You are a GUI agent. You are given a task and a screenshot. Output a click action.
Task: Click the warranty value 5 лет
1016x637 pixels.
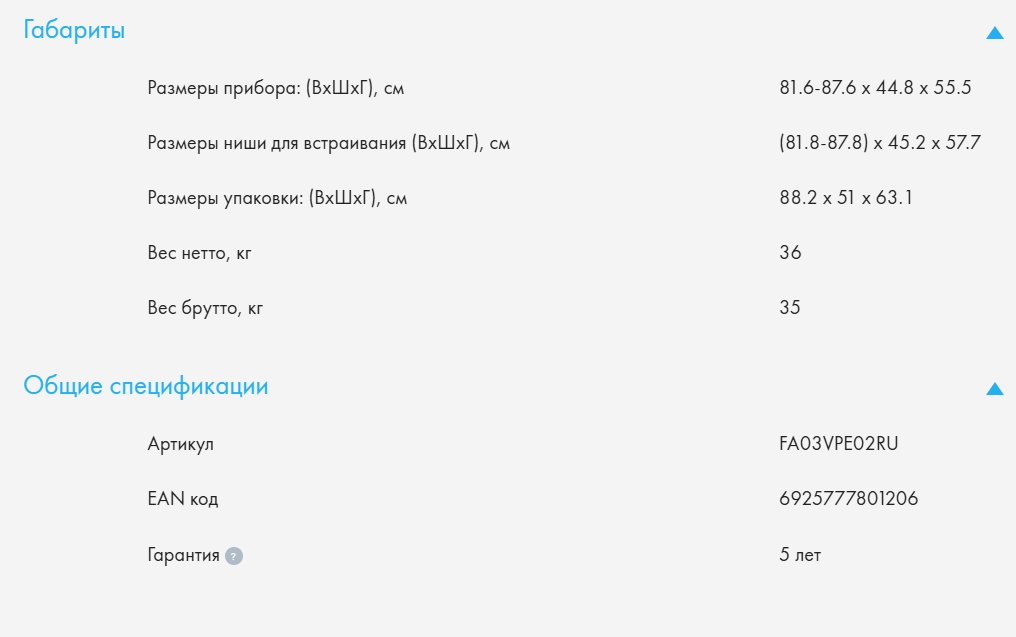[800, 555]
